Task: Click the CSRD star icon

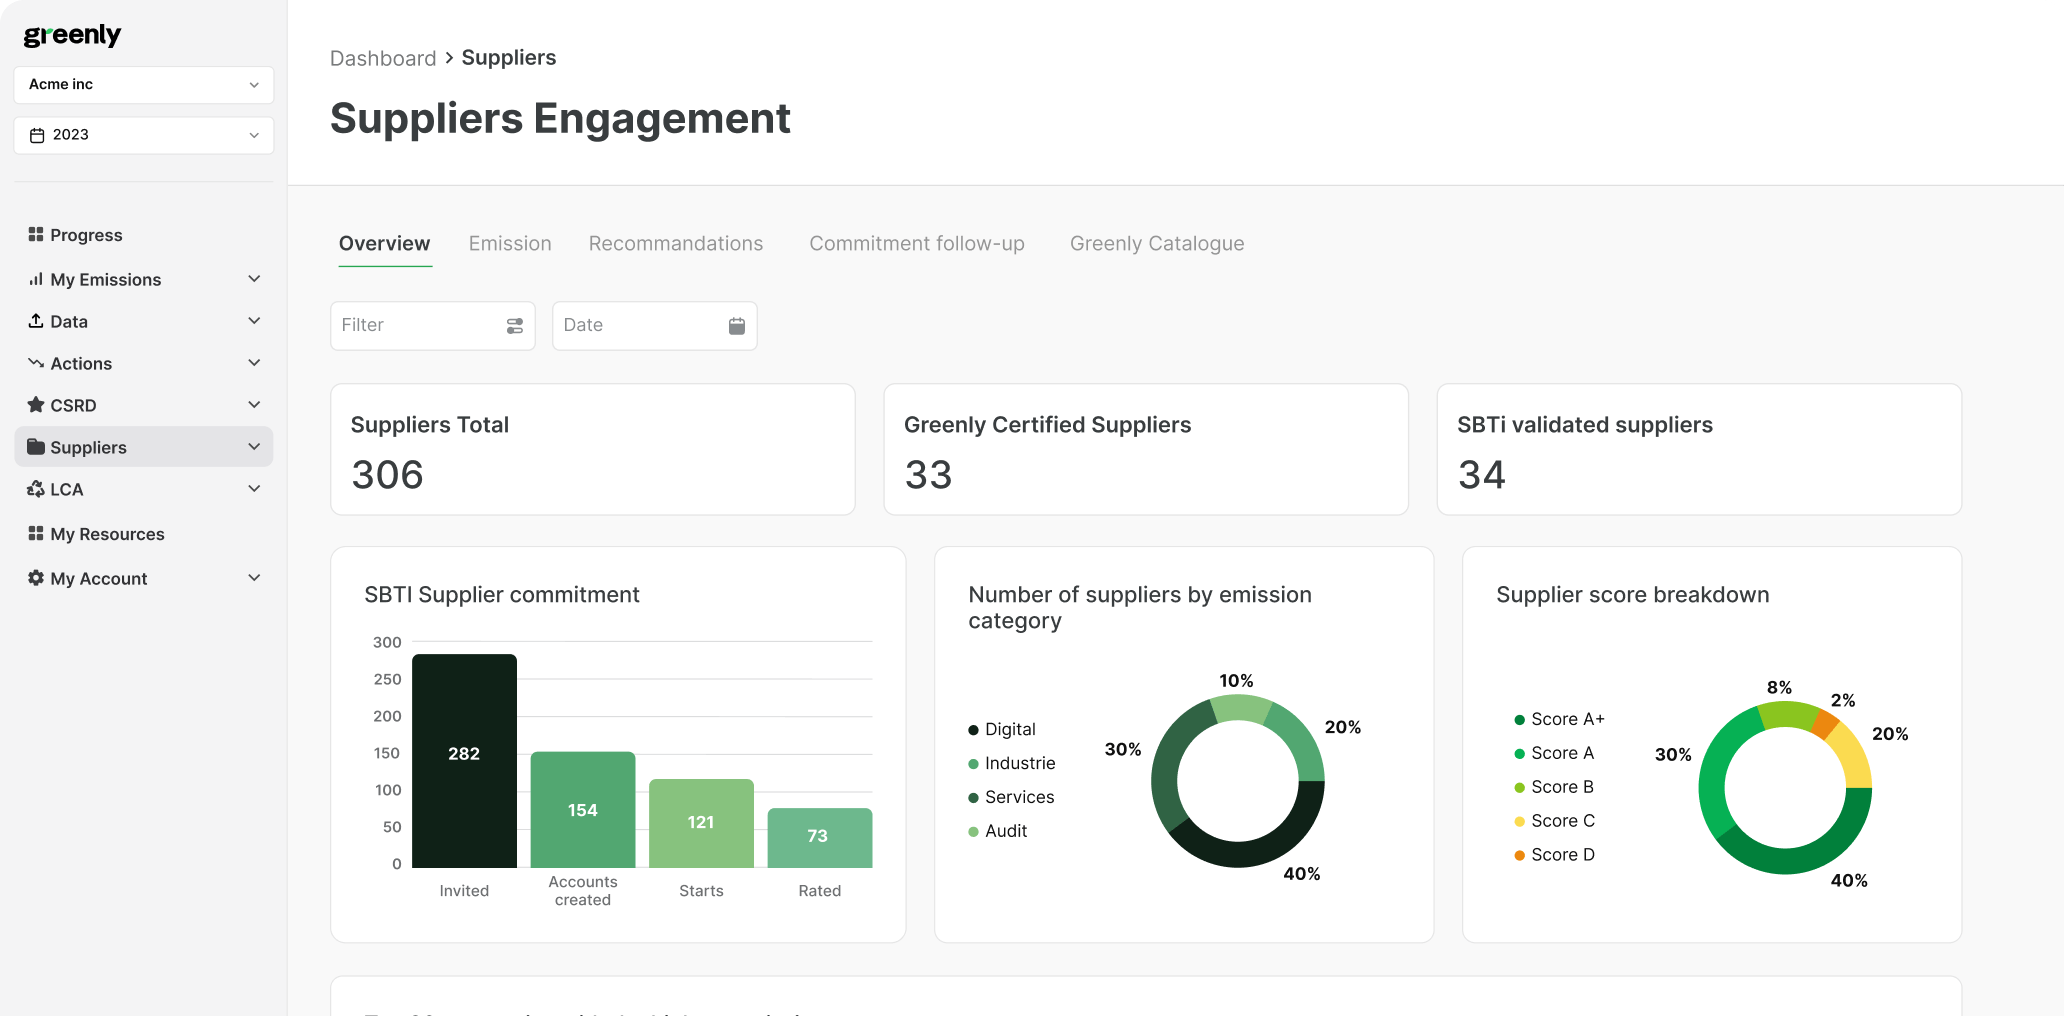Action: tap(36, 405)
